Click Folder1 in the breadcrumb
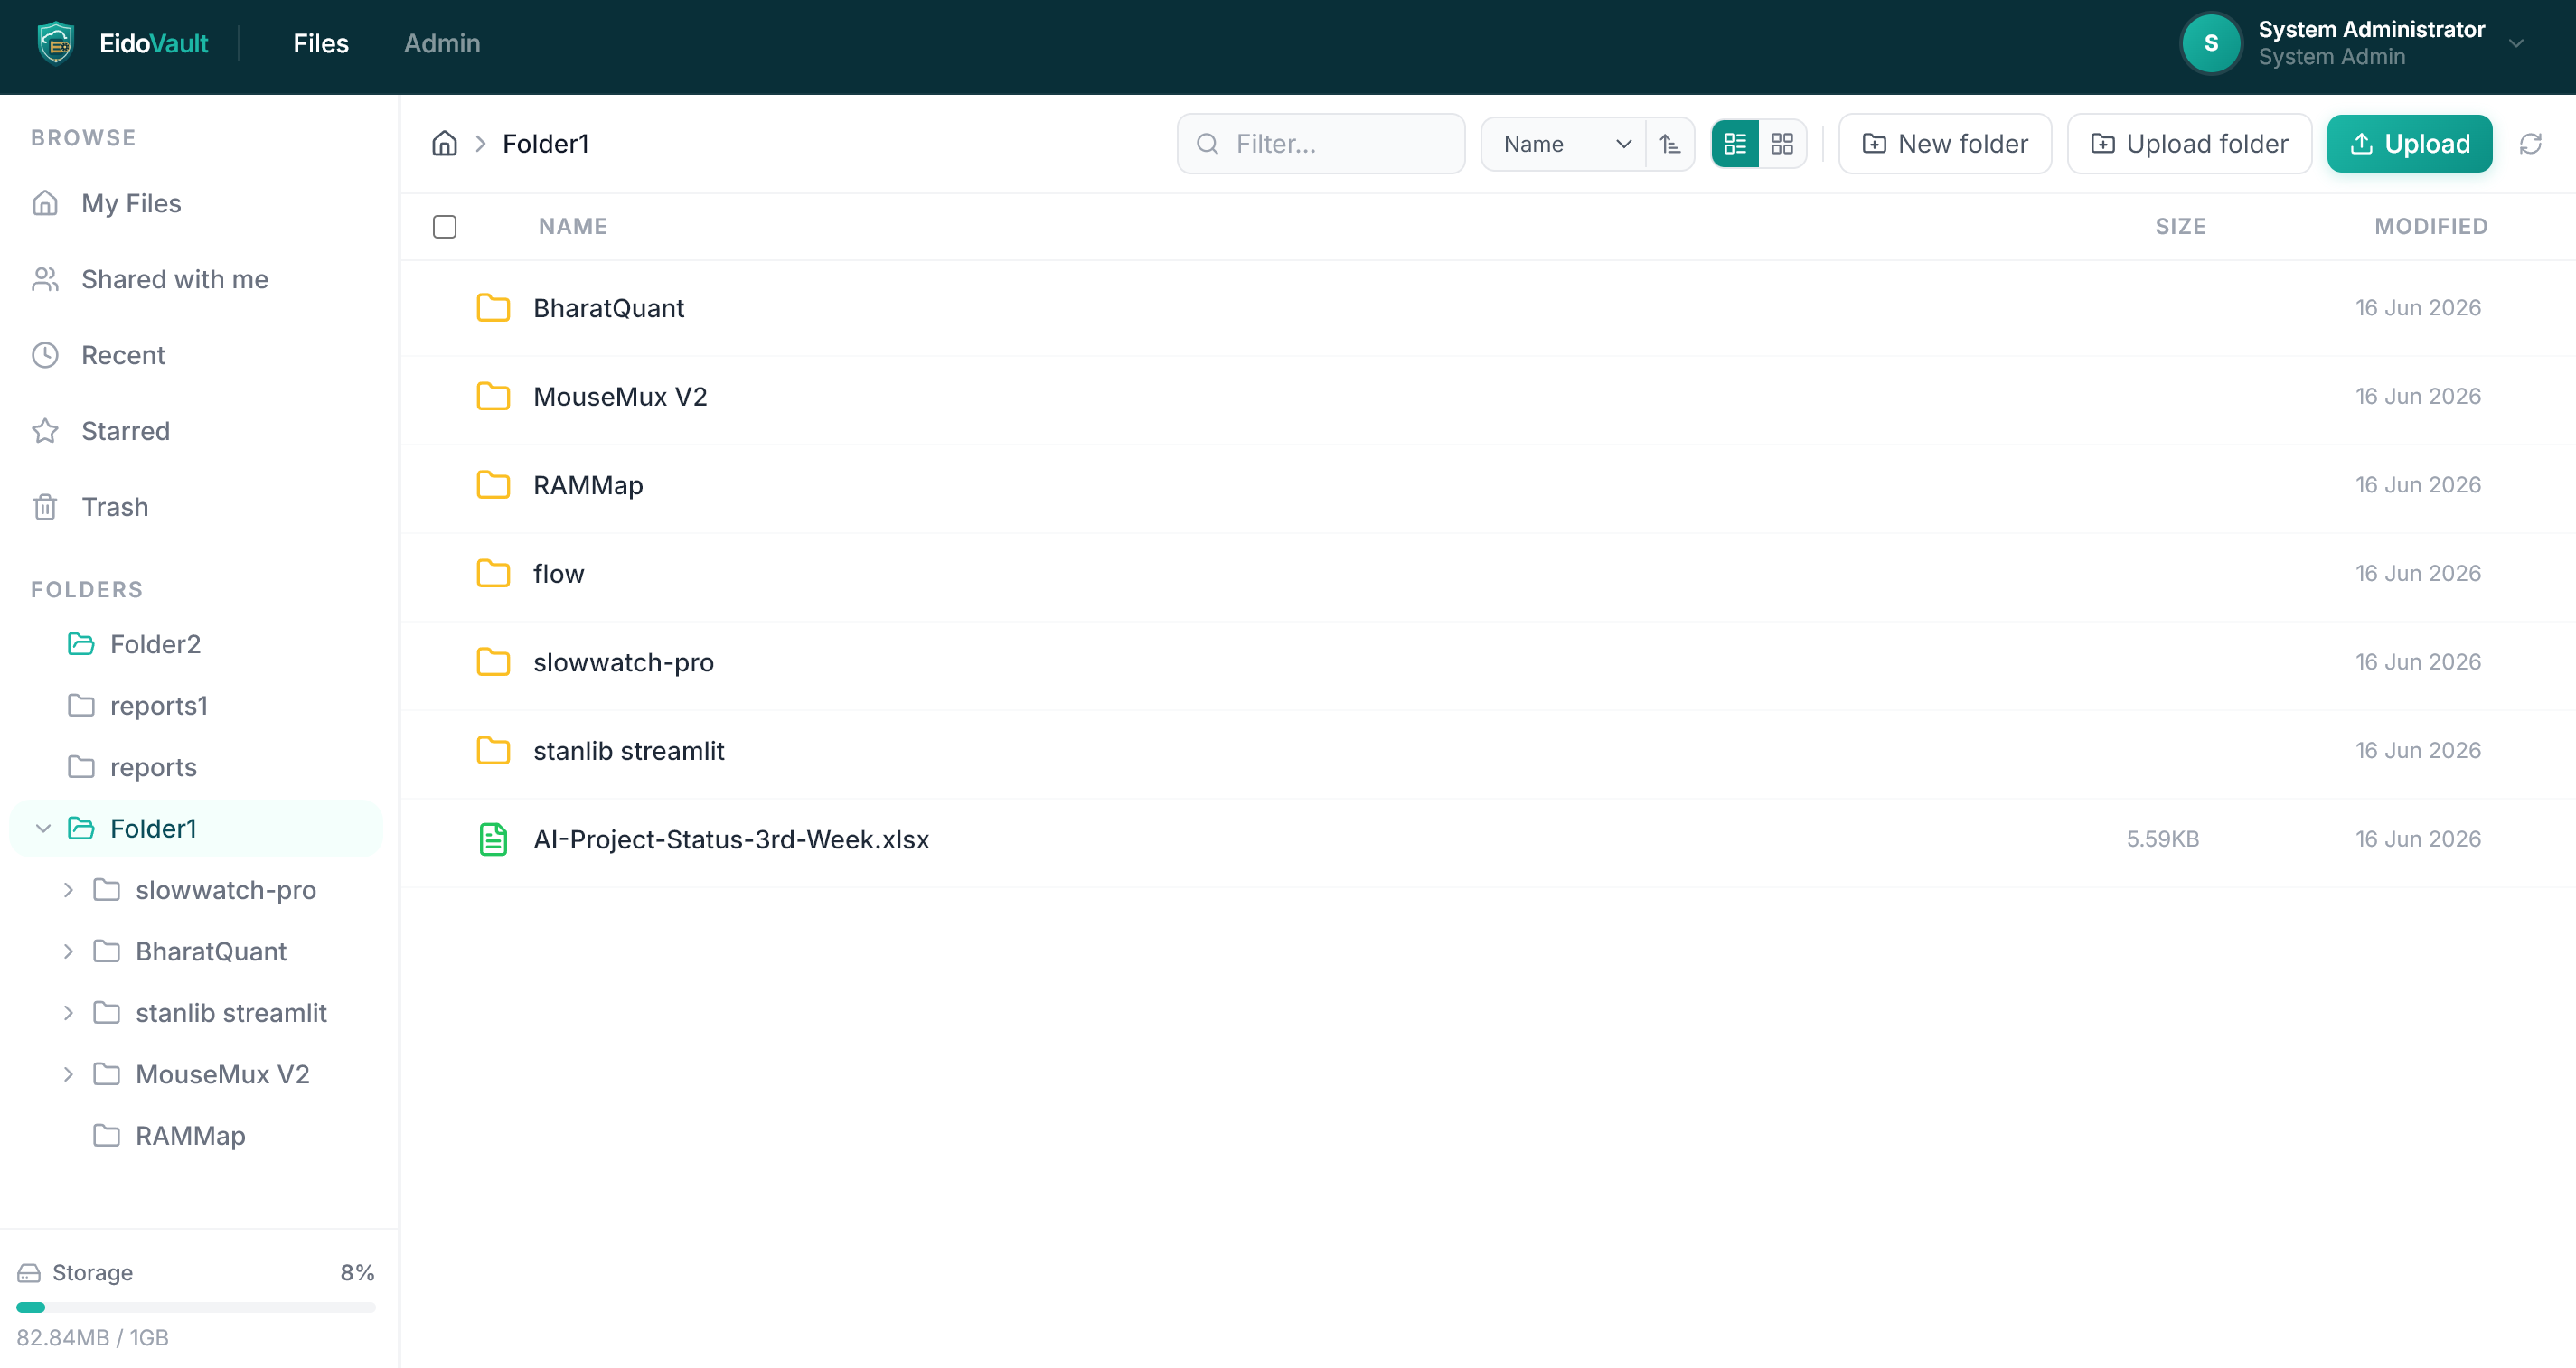The width and height of the screenshot is (2576, 1368). [545, 144]
